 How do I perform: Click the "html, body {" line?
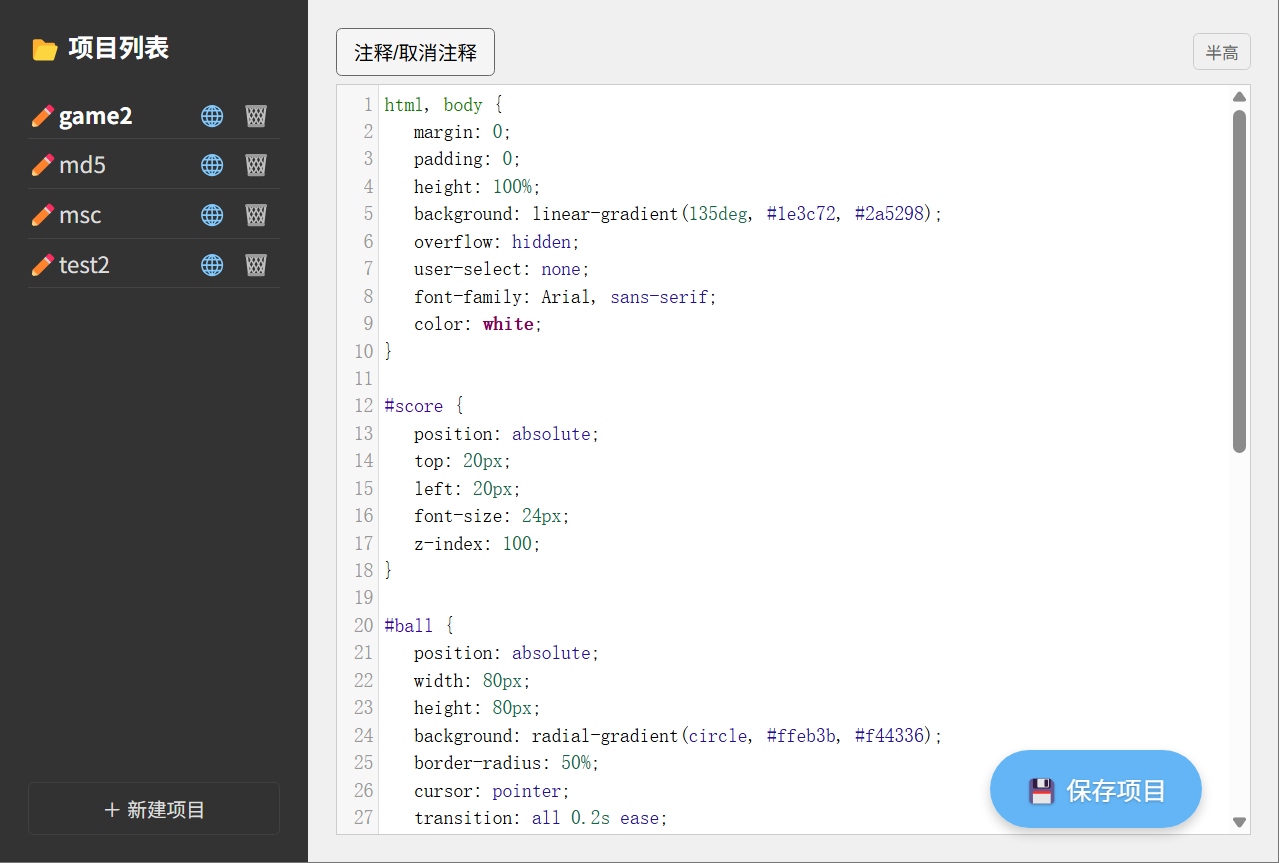pos(443,105)
